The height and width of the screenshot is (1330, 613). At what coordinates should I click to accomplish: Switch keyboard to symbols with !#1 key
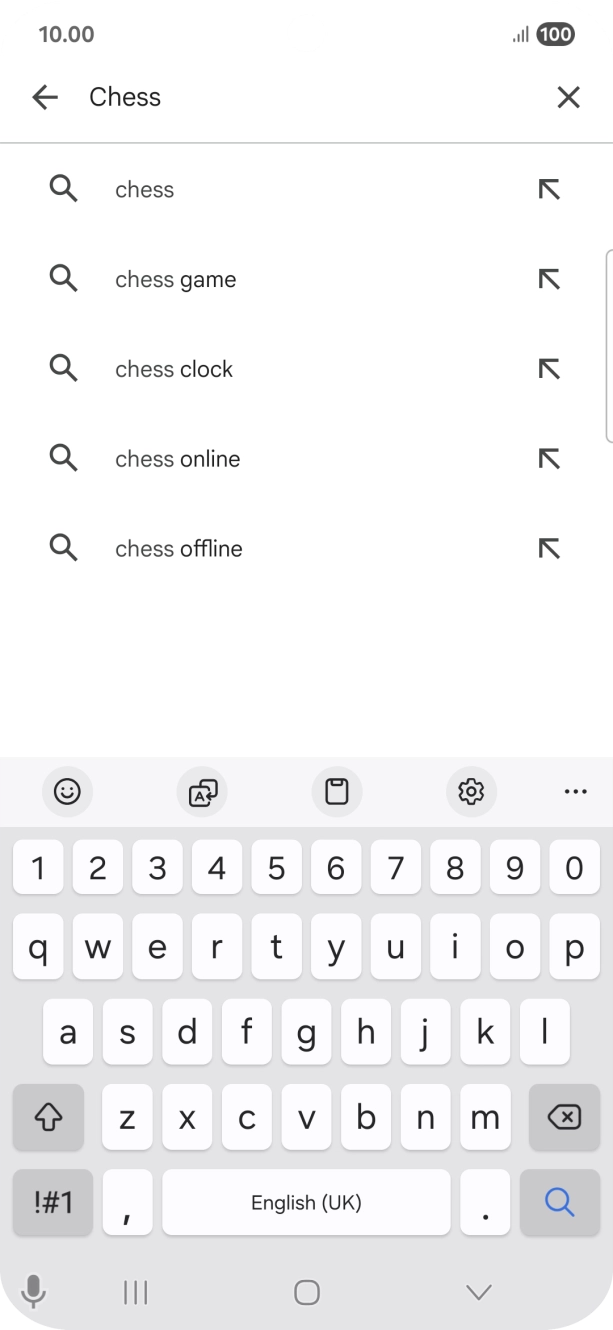click(52, 1203)
